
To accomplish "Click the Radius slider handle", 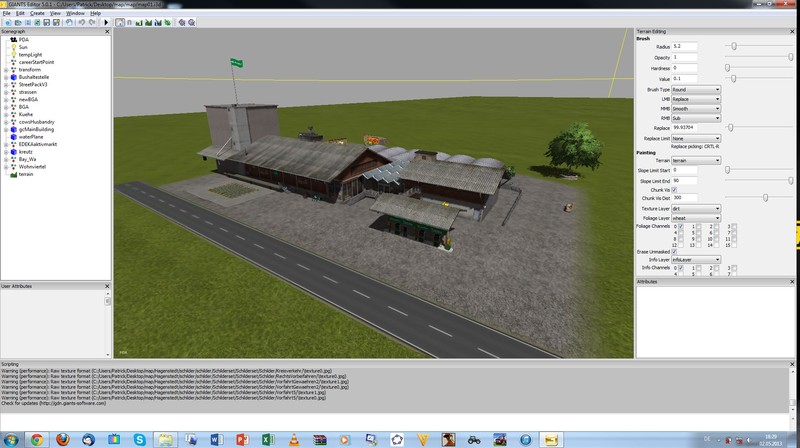I will pos(734,46).
